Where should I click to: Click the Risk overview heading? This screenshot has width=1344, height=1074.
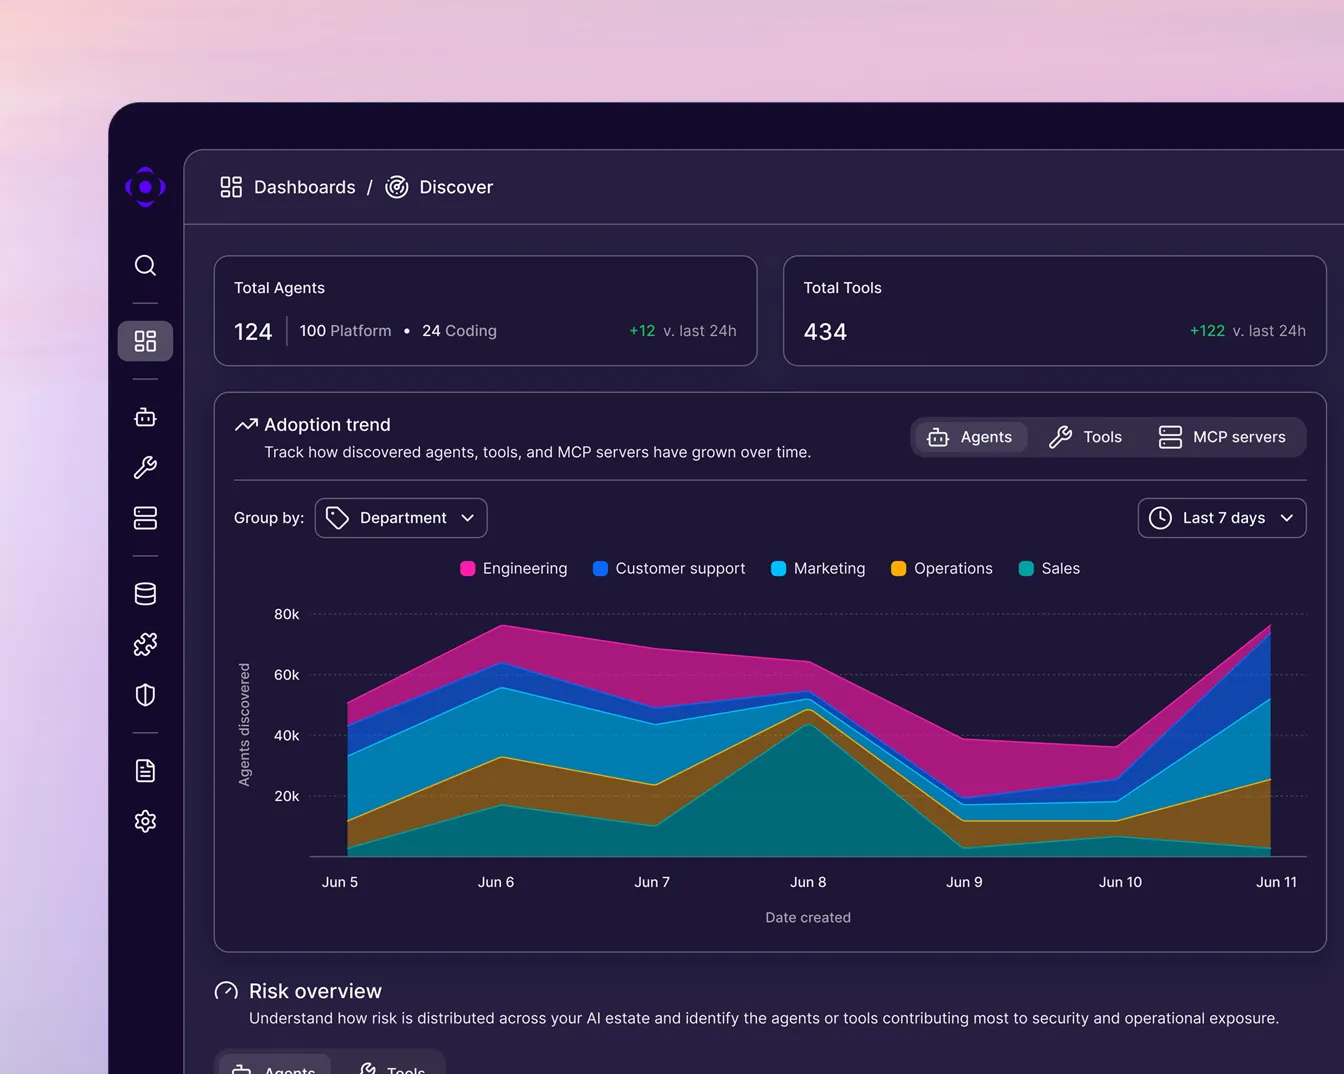pyautogui.click(x=315, y=991)
